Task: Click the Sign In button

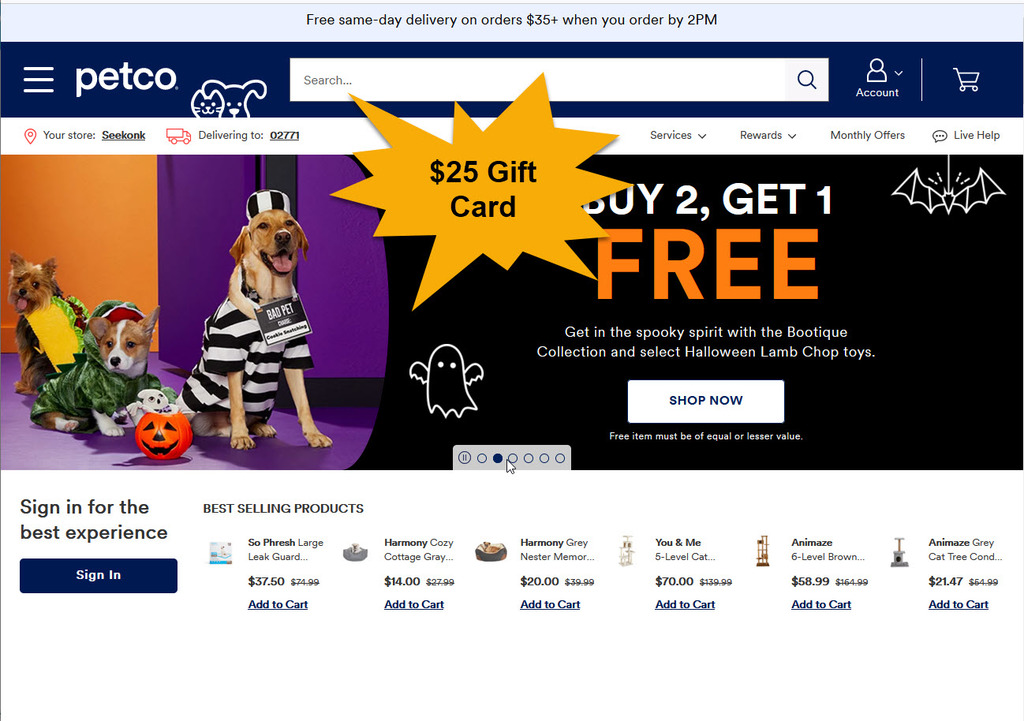Action: click(99, 575)
